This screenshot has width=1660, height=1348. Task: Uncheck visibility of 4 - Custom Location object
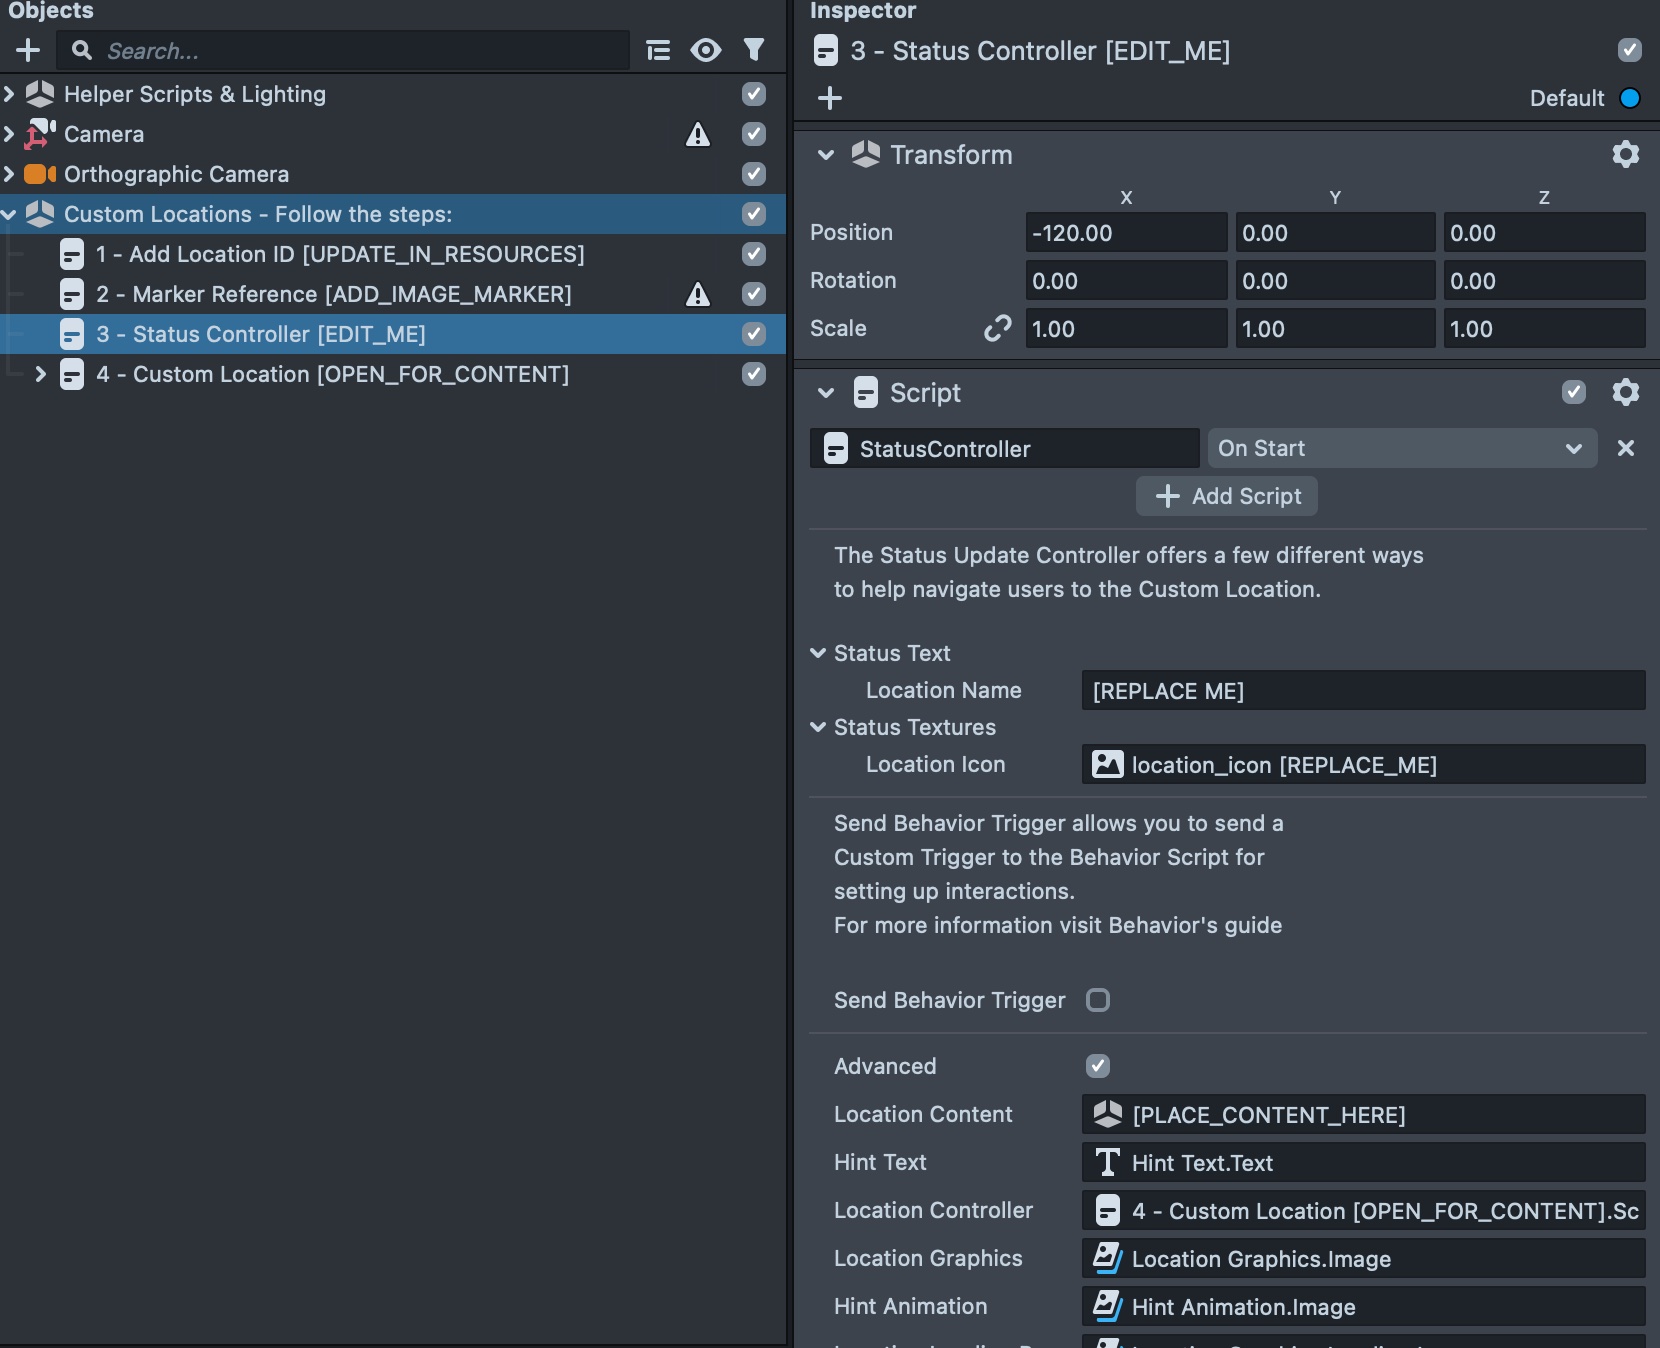click(754, 375)
